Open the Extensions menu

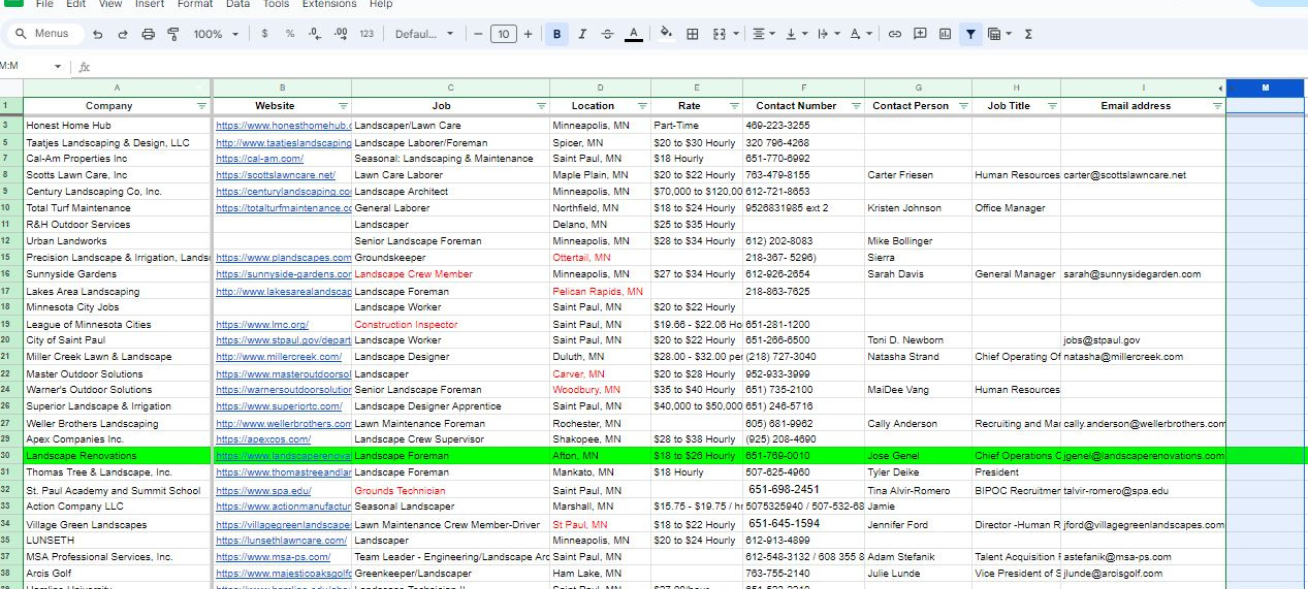pyautogui.click(x=330, y=4)
